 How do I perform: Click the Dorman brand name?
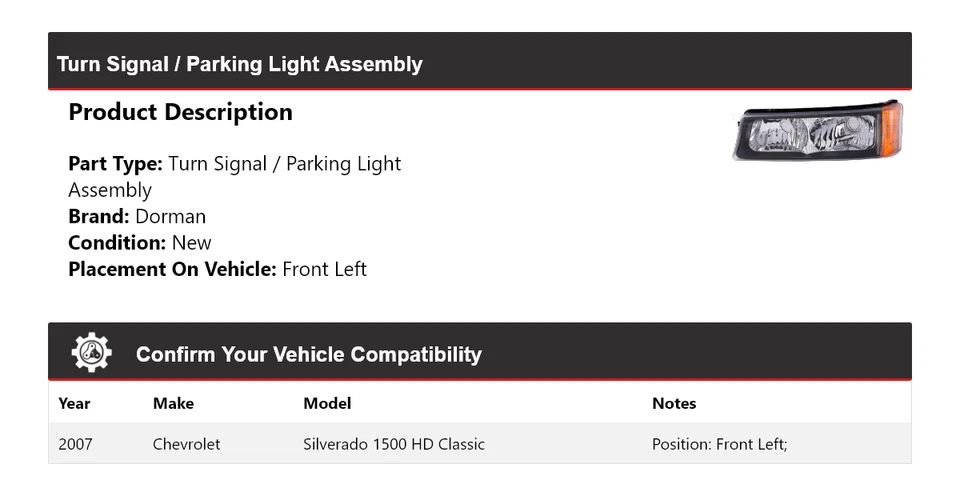(x=170, y=216)
